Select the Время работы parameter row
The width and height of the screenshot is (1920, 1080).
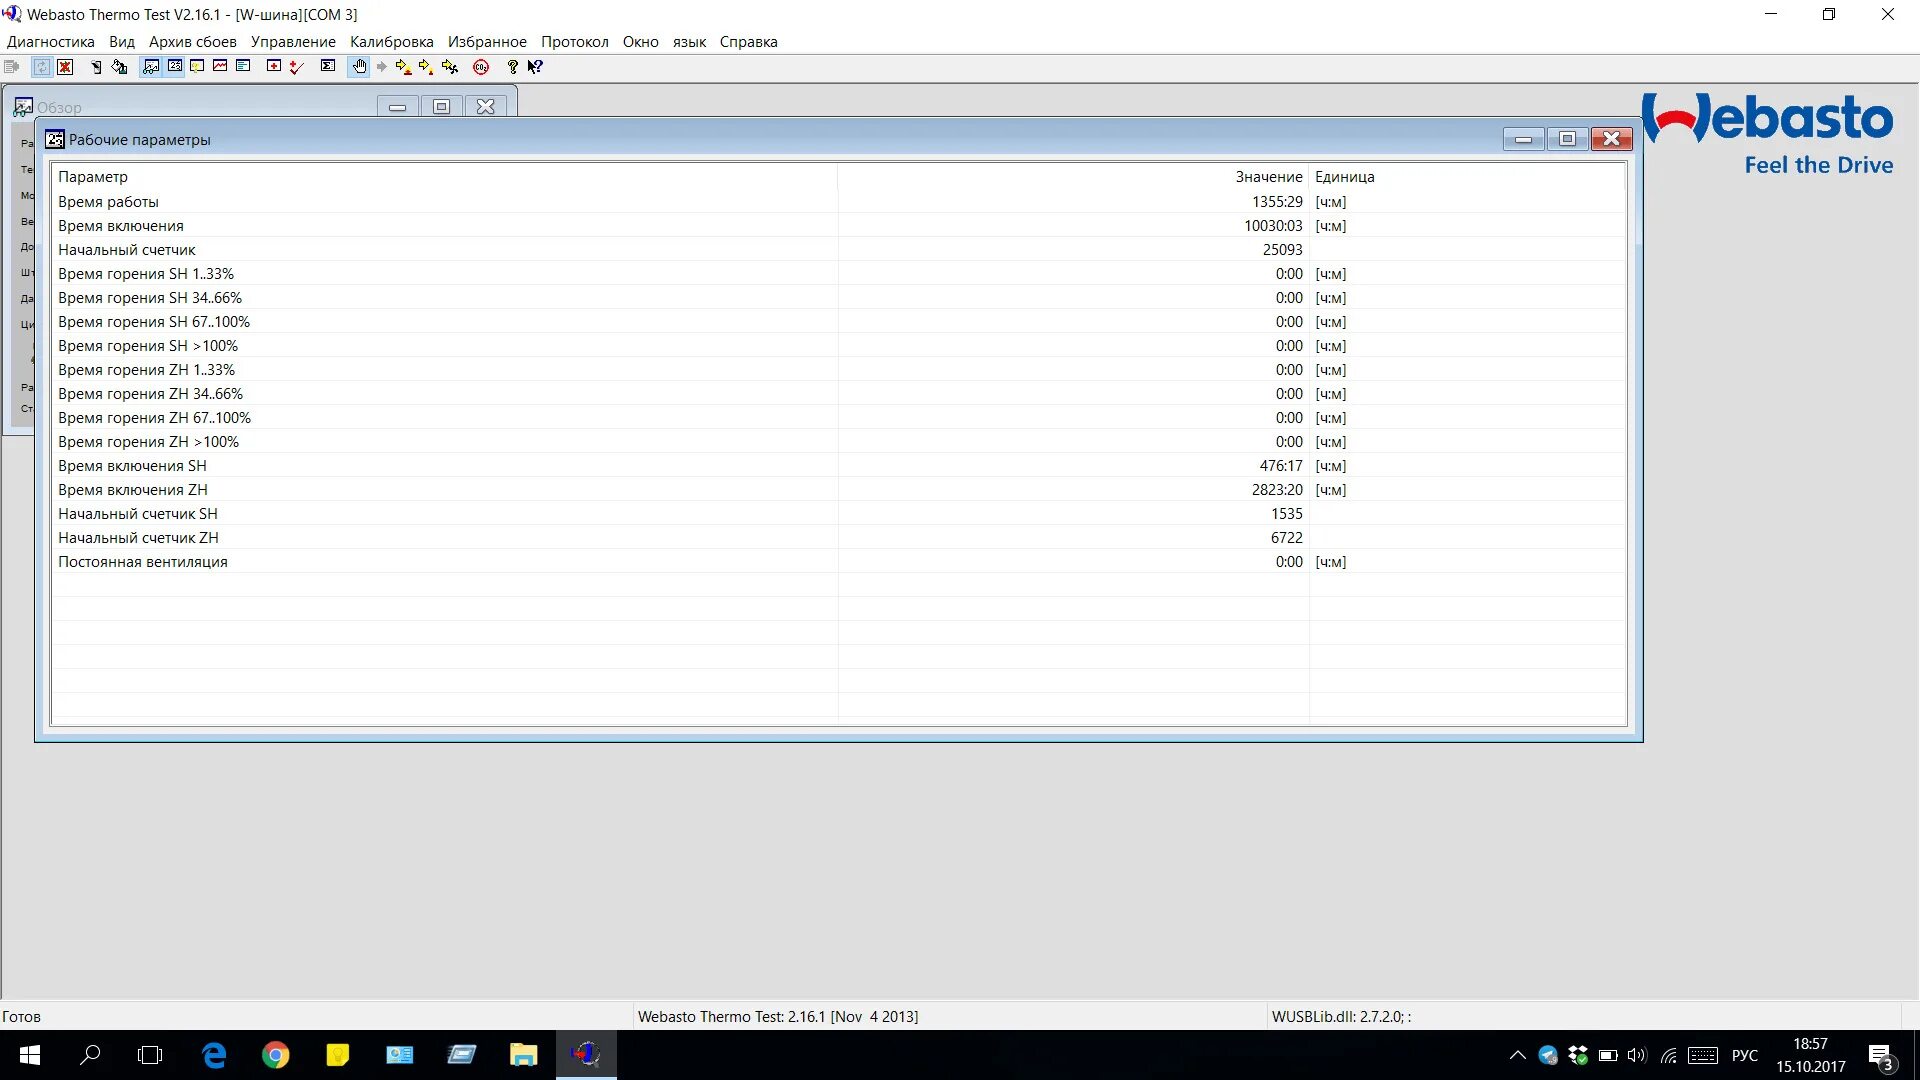[x=108, y=202]
